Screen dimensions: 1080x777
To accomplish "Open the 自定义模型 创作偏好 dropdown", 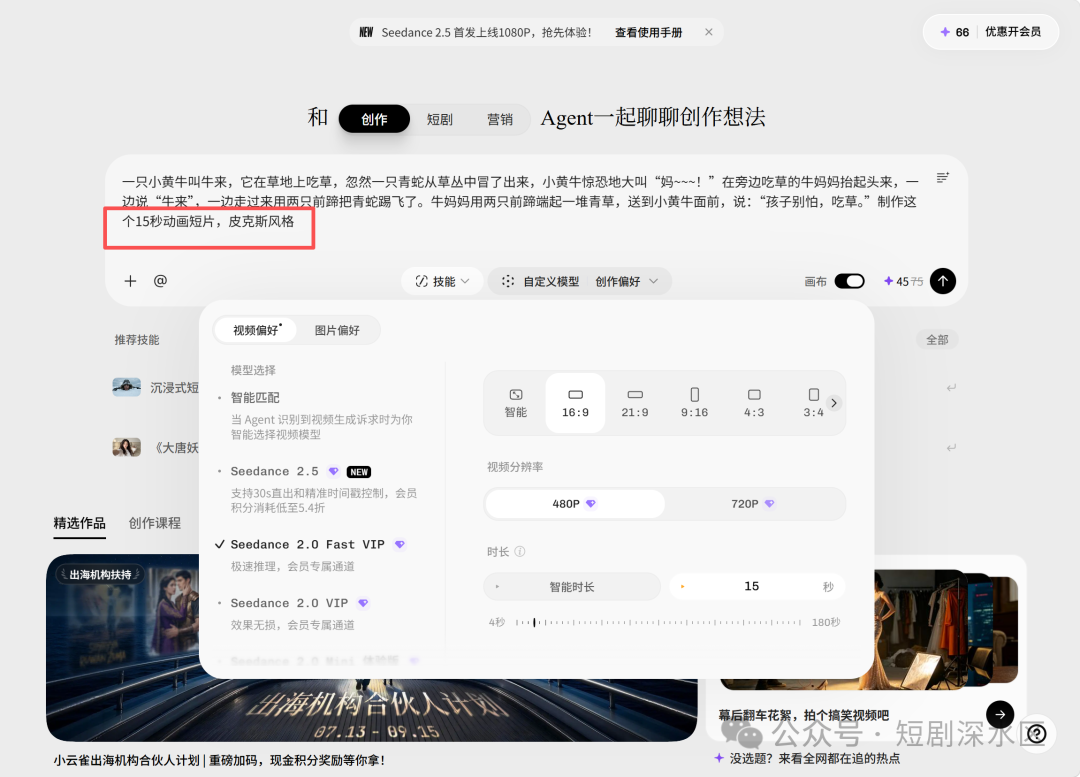I will click(579, 281).
